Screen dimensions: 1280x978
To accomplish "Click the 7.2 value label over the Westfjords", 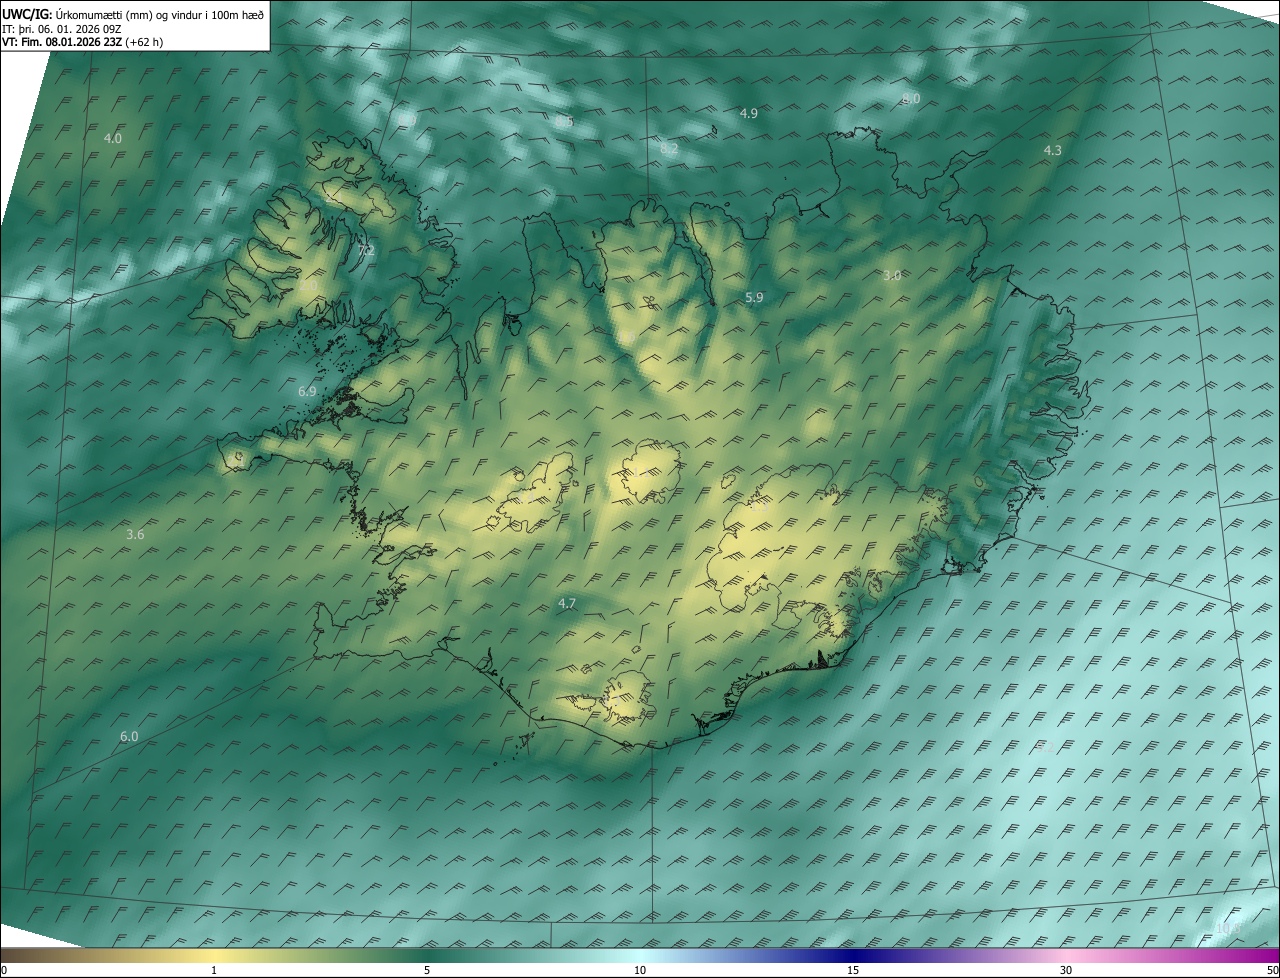I will (x=367, y=250).
